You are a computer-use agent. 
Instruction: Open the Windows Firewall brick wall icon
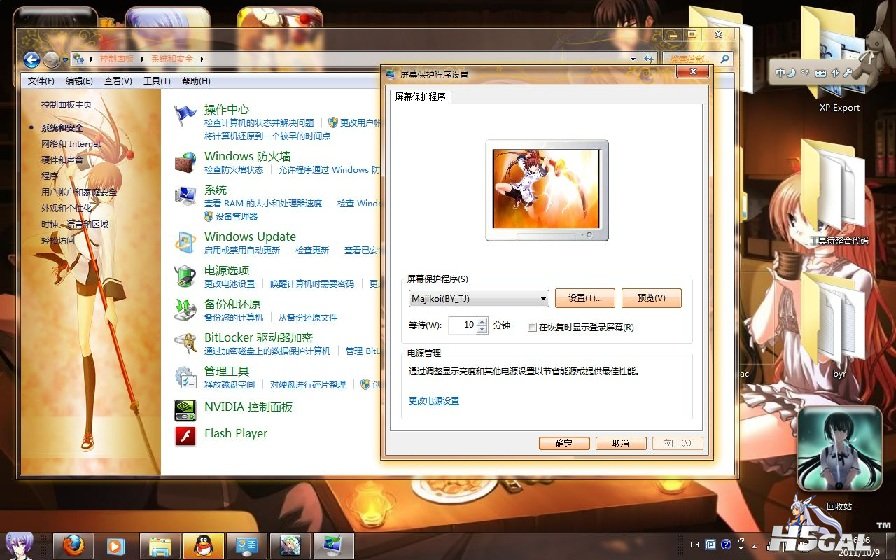tap(185, 162)
